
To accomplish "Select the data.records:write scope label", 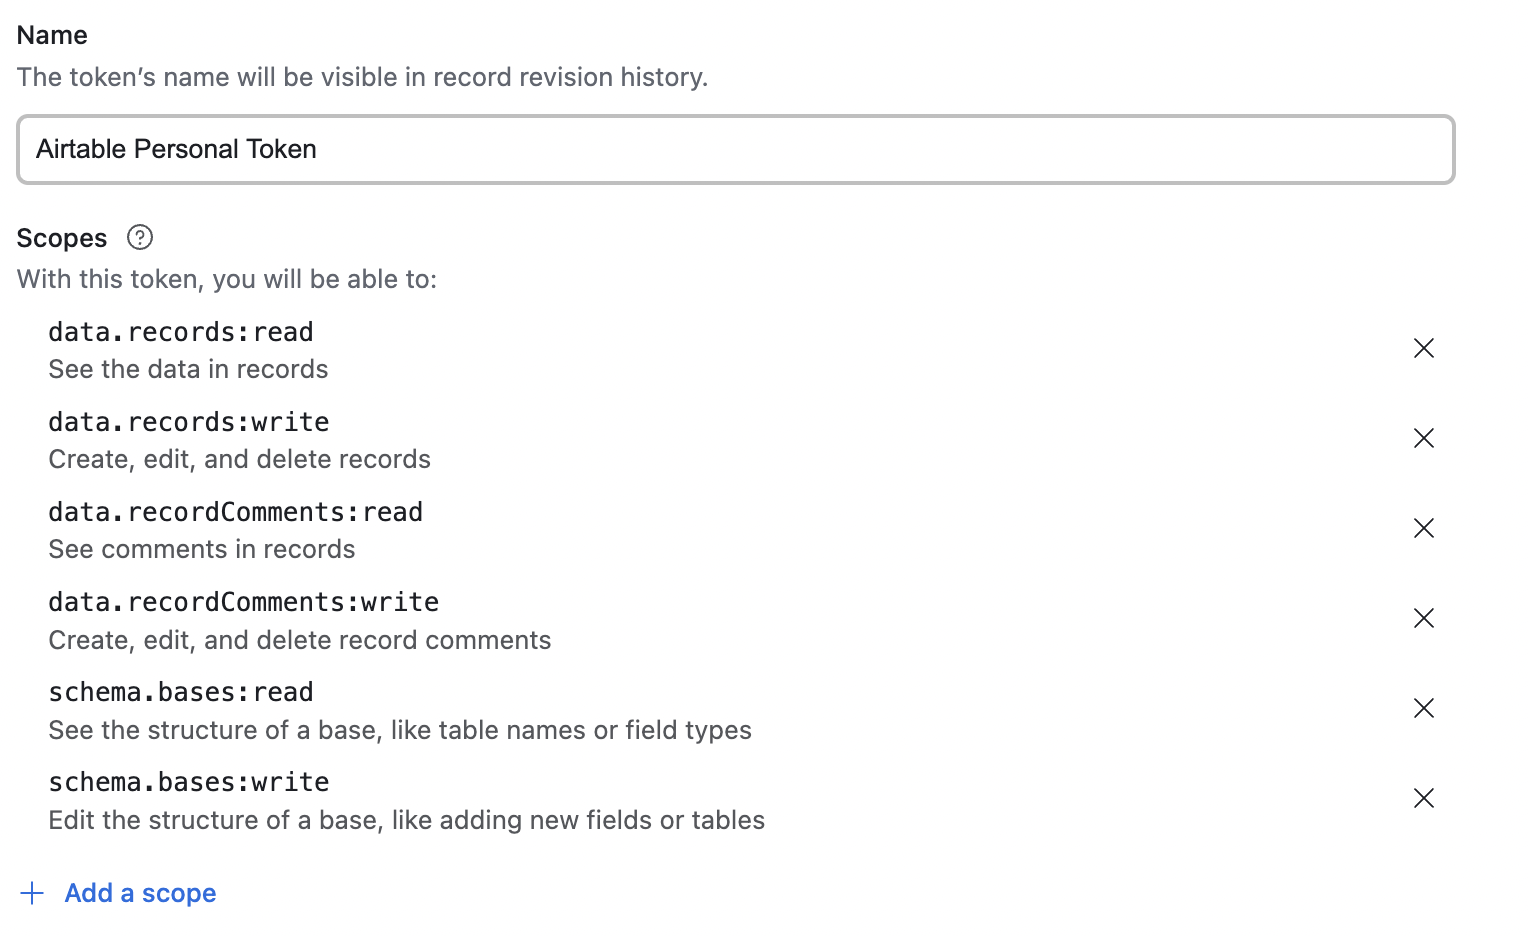I will coord(189,422).
